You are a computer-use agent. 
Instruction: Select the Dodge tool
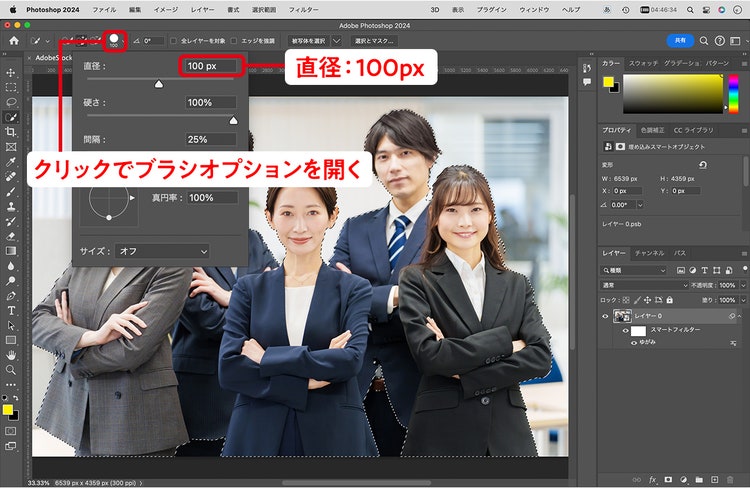[11, 281]
